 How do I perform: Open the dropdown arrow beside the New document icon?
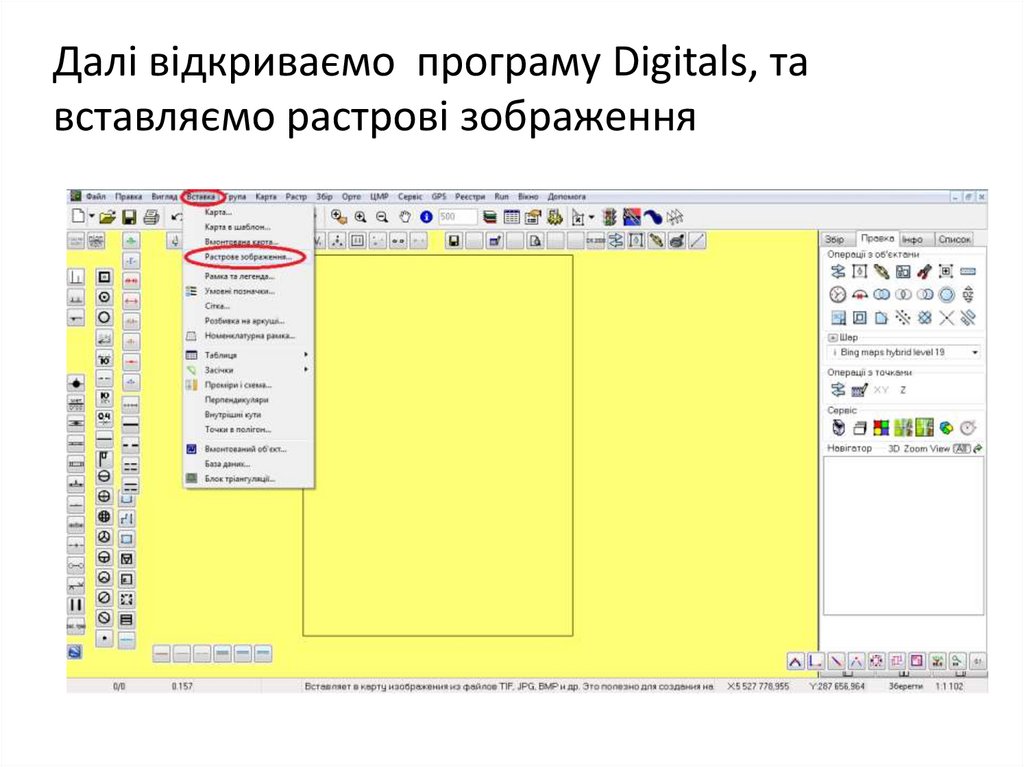[92, 216]
